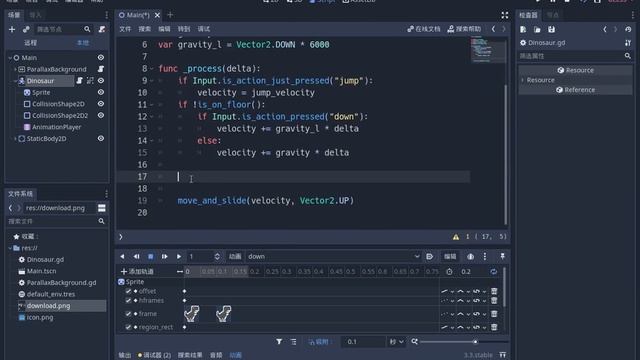640x360 pixels.
Task: Stop animation playback
Action: pos(151,256)
